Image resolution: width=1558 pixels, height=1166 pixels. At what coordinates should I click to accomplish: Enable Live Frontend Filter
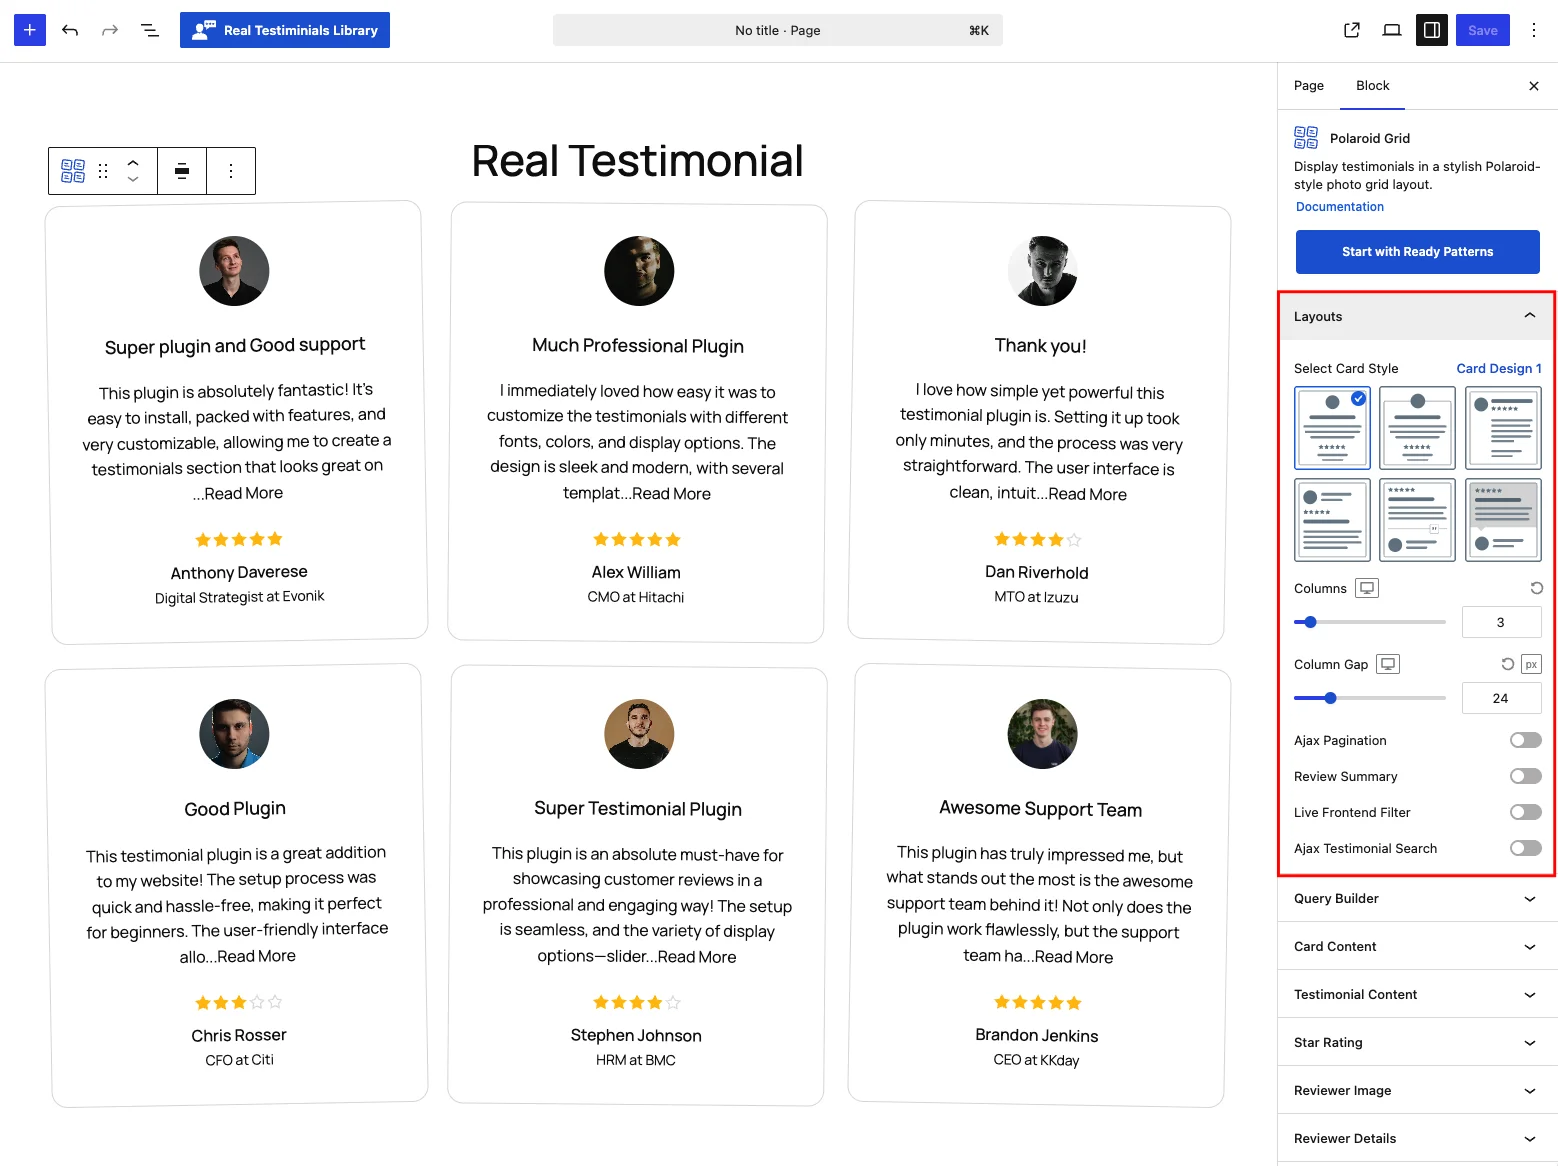1526,812
